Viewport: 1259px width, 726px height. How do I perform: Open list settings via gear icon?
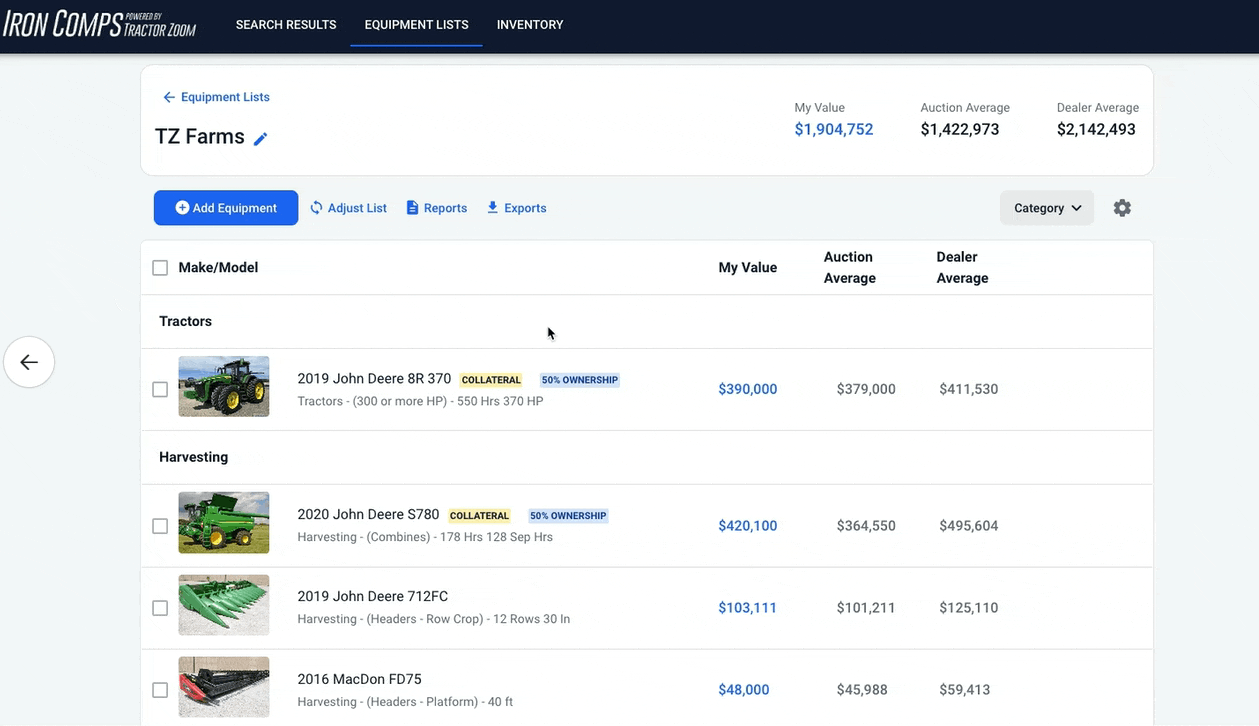pyautogui.click(x=1122, y=208)
